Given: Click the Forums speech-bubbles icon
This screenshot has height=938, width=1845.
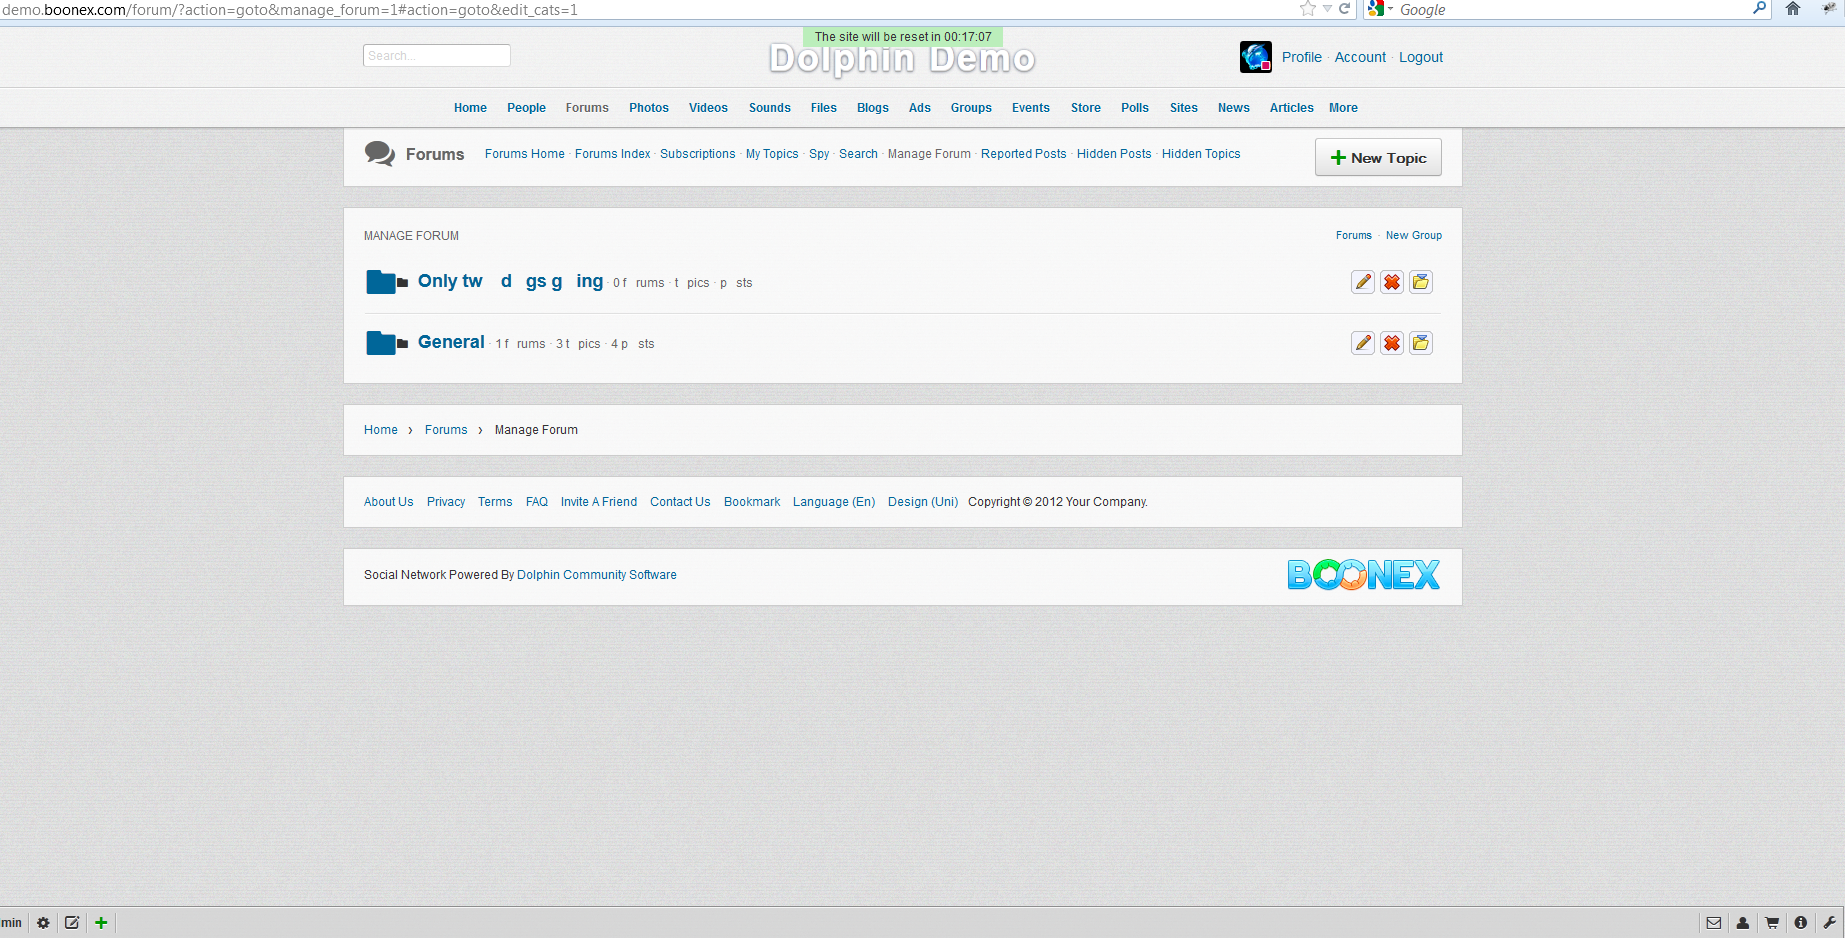Looking at the screenshot, I should [380, 154].
